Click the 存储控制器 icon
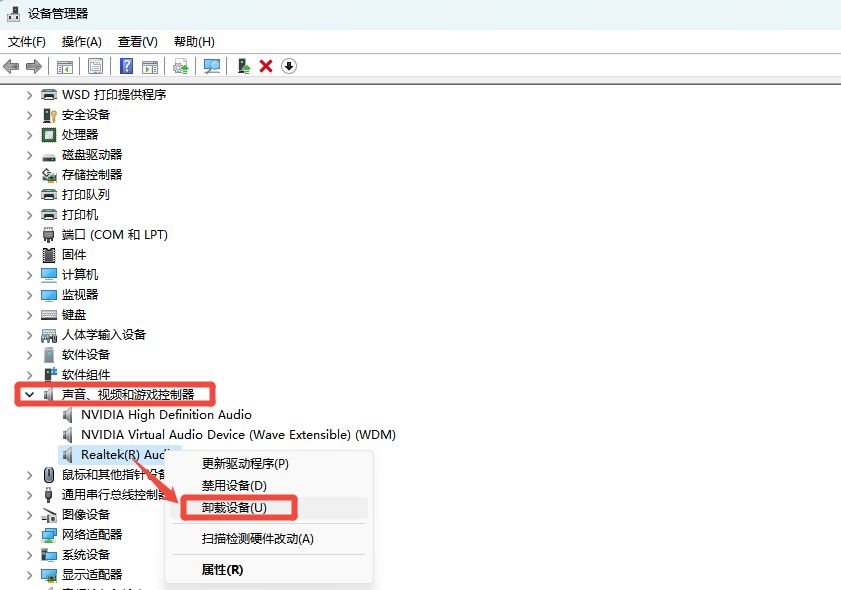Viewport: 841px width, 590px height. point(49,175)
